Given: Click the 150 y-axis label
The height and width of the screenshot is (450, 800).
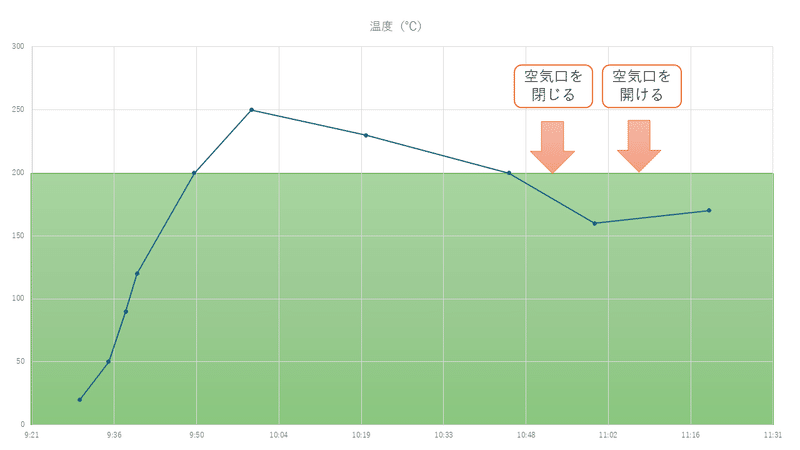Looking at the screenshot, I should tap(18, 236).
